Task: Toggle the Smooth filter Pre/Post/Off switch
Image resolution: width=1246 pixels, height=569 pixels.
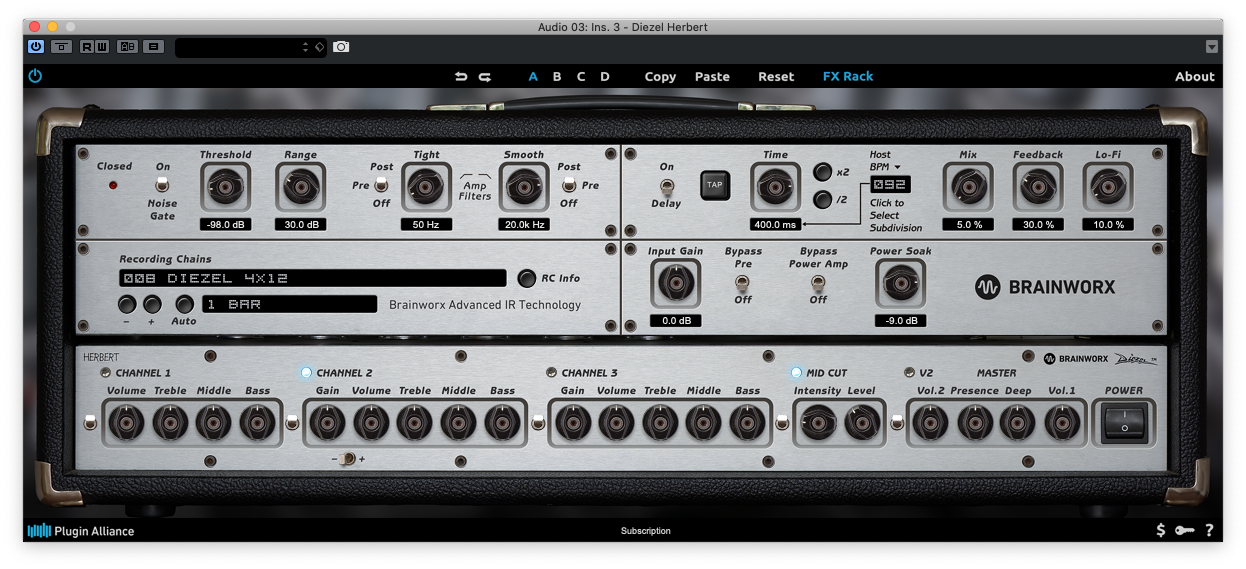Action: [x=569, y=185]
